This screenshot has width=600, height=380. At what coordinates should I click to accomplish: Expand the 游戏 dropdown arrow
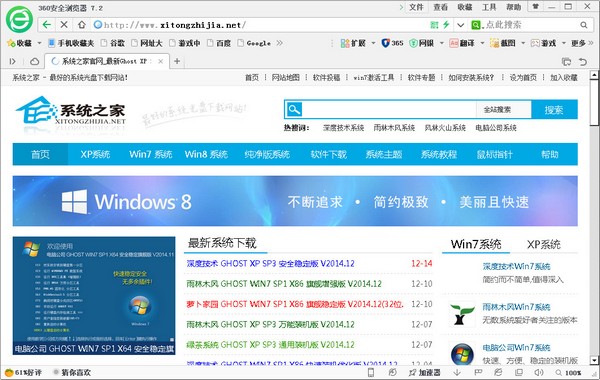(x=564, y=43)
